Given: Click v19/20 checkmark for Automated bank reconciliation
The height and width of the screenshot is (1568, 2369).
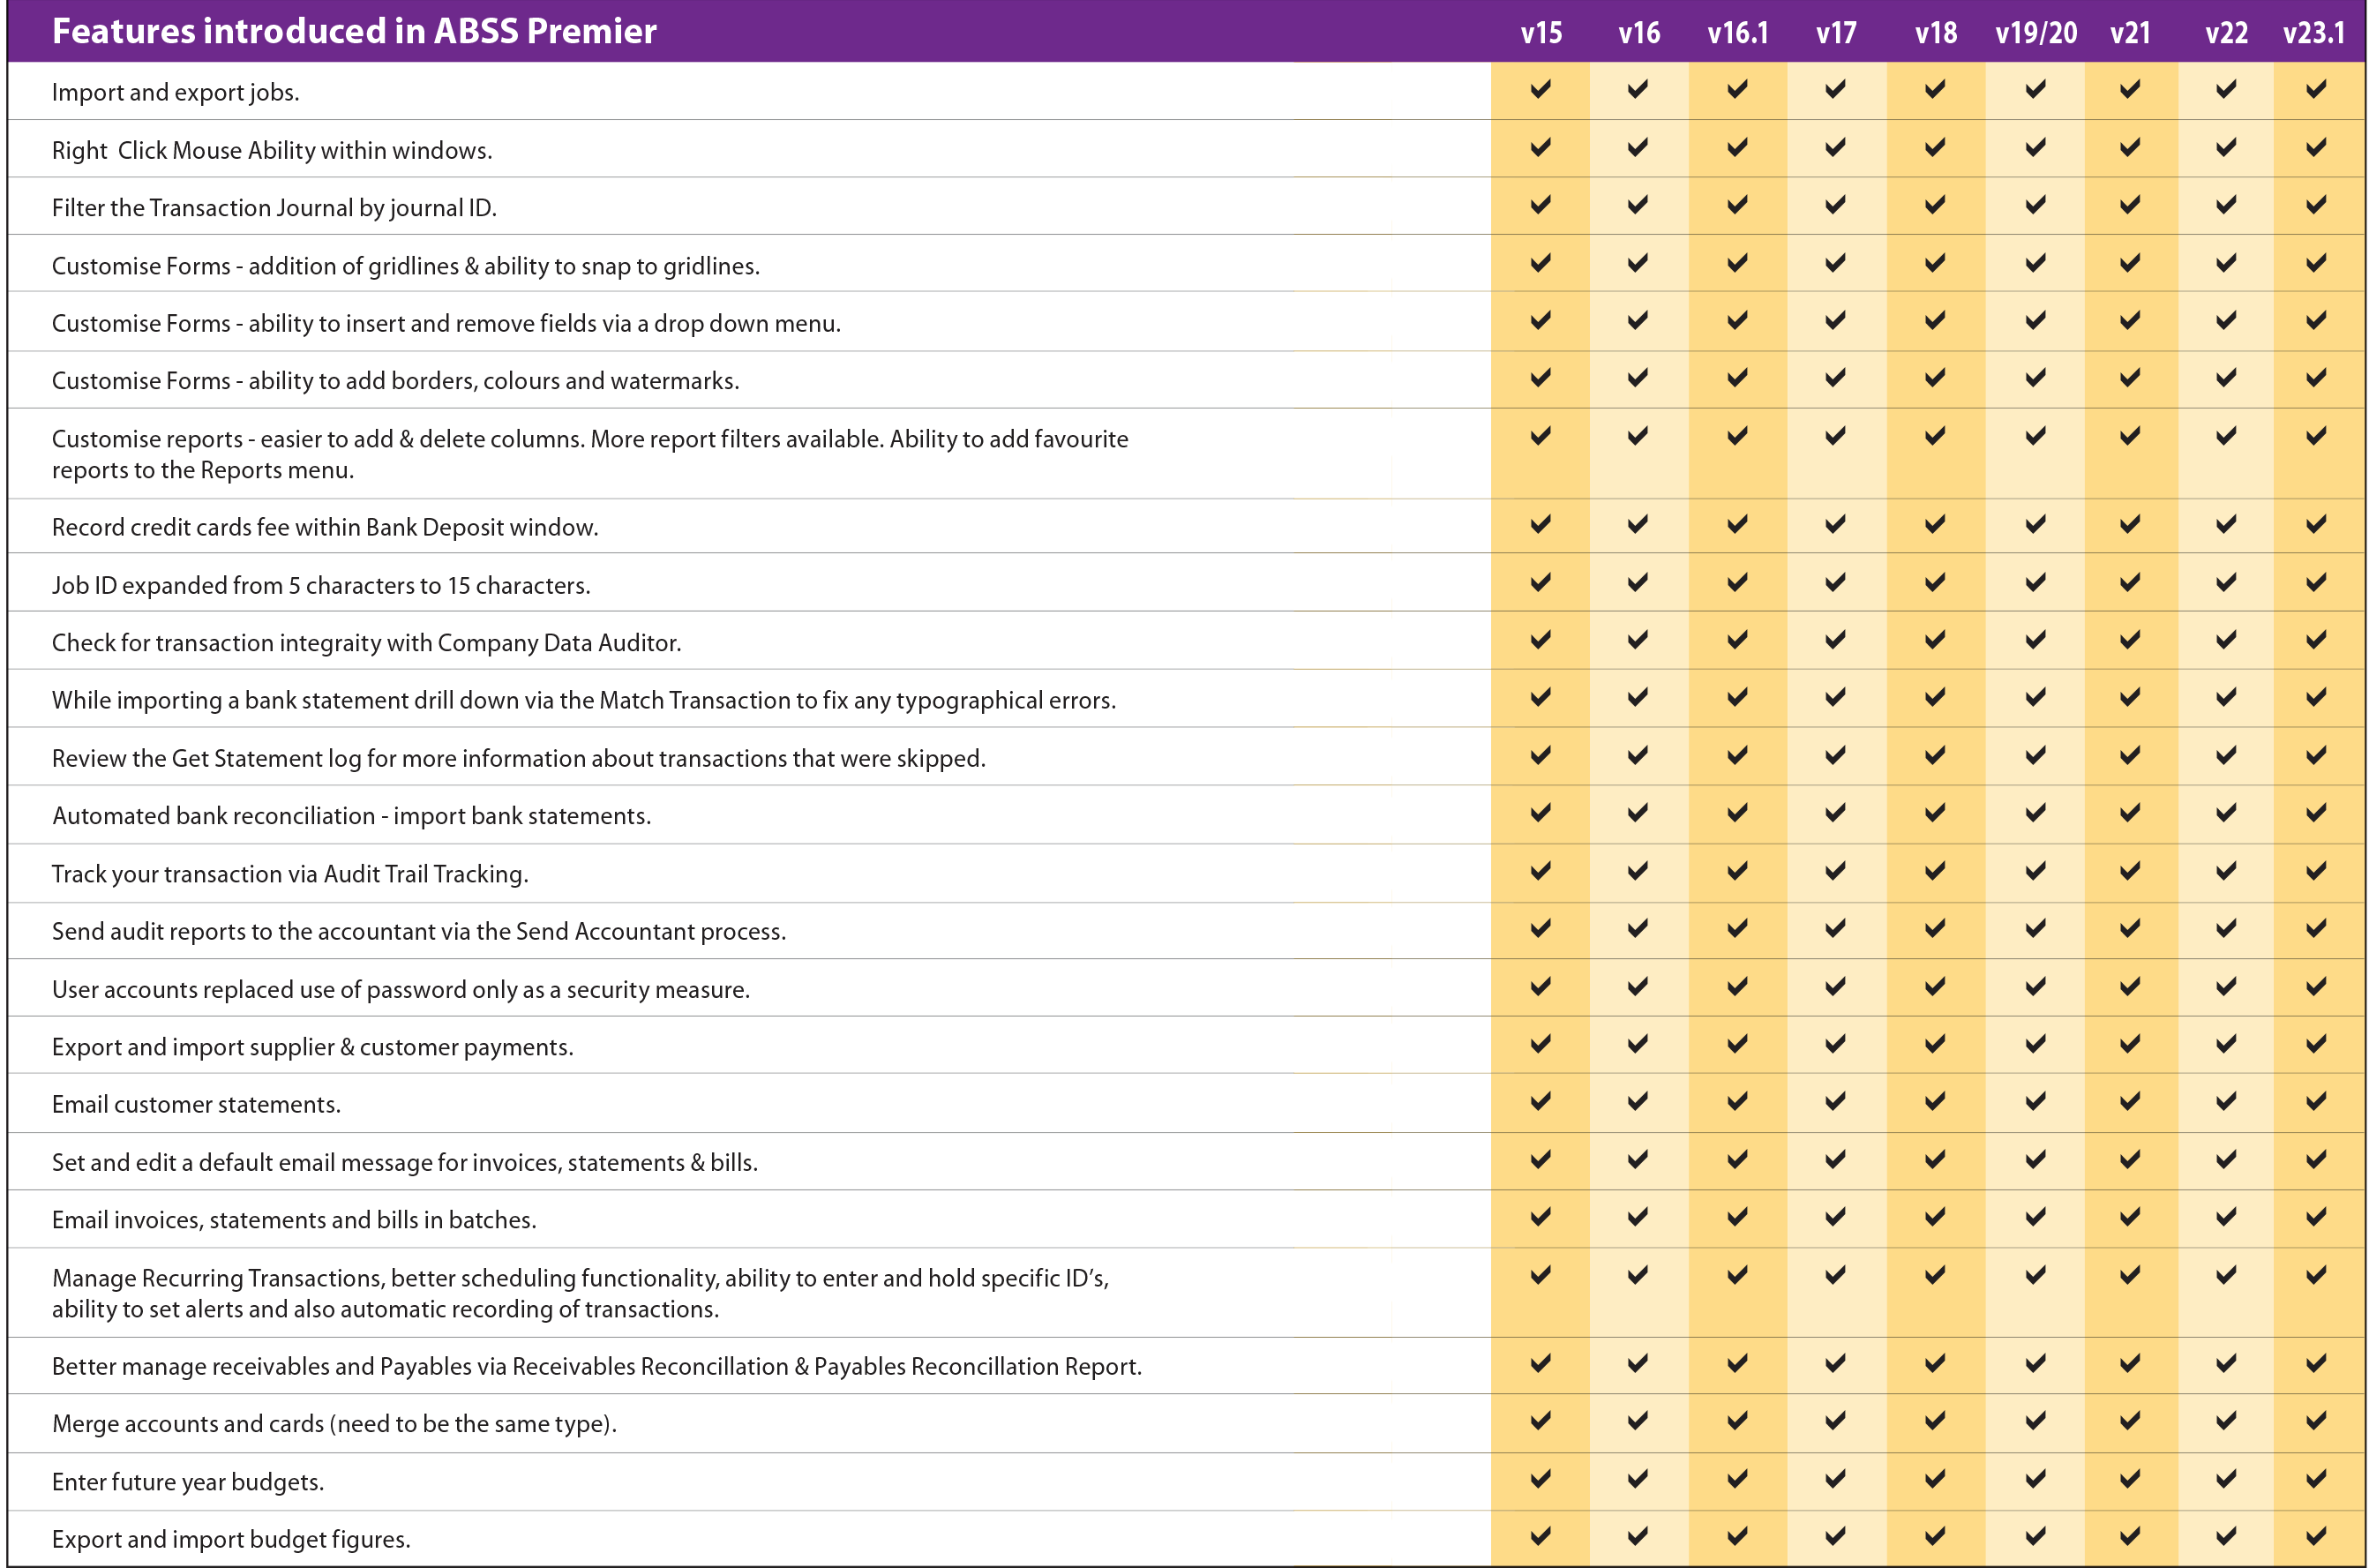Looking at the screenshot, I should click(2034, 814).
